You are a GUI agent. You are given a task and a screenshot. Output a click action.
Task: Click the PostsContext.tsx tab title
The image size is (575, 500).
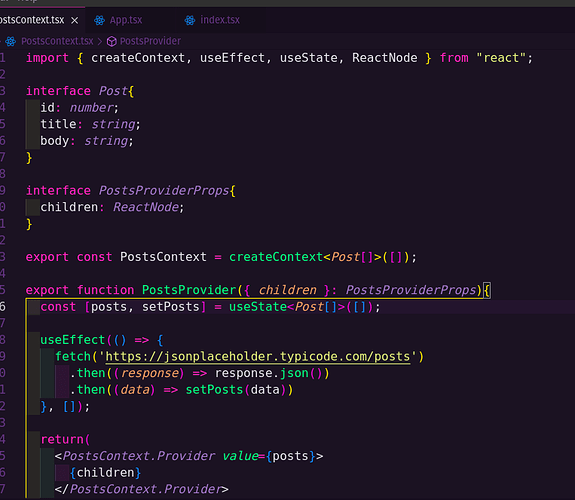click(32, 20)
